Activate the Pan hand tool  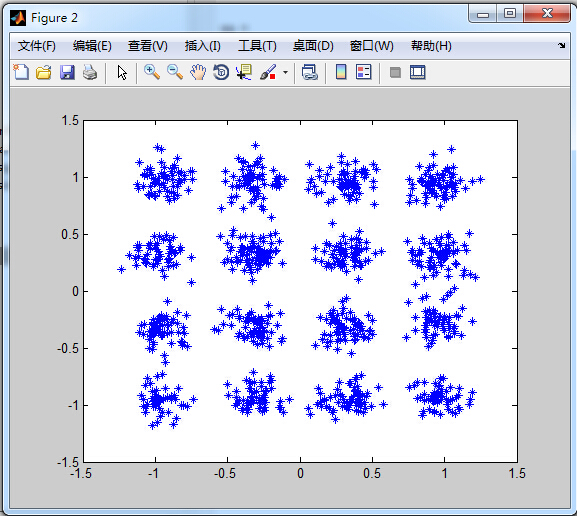pyautogui.click(x=198, y=72)
